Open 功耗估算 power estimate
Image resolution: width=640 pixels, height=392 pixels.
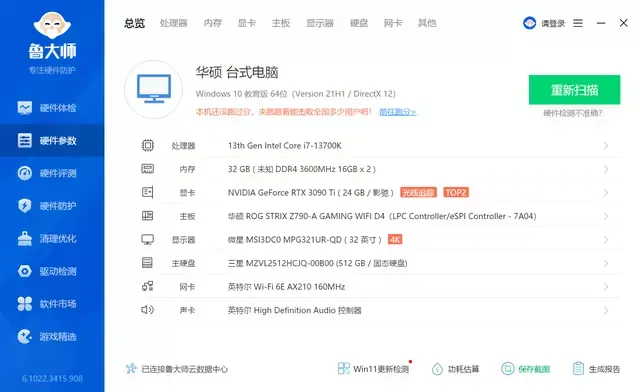(455, 369)
